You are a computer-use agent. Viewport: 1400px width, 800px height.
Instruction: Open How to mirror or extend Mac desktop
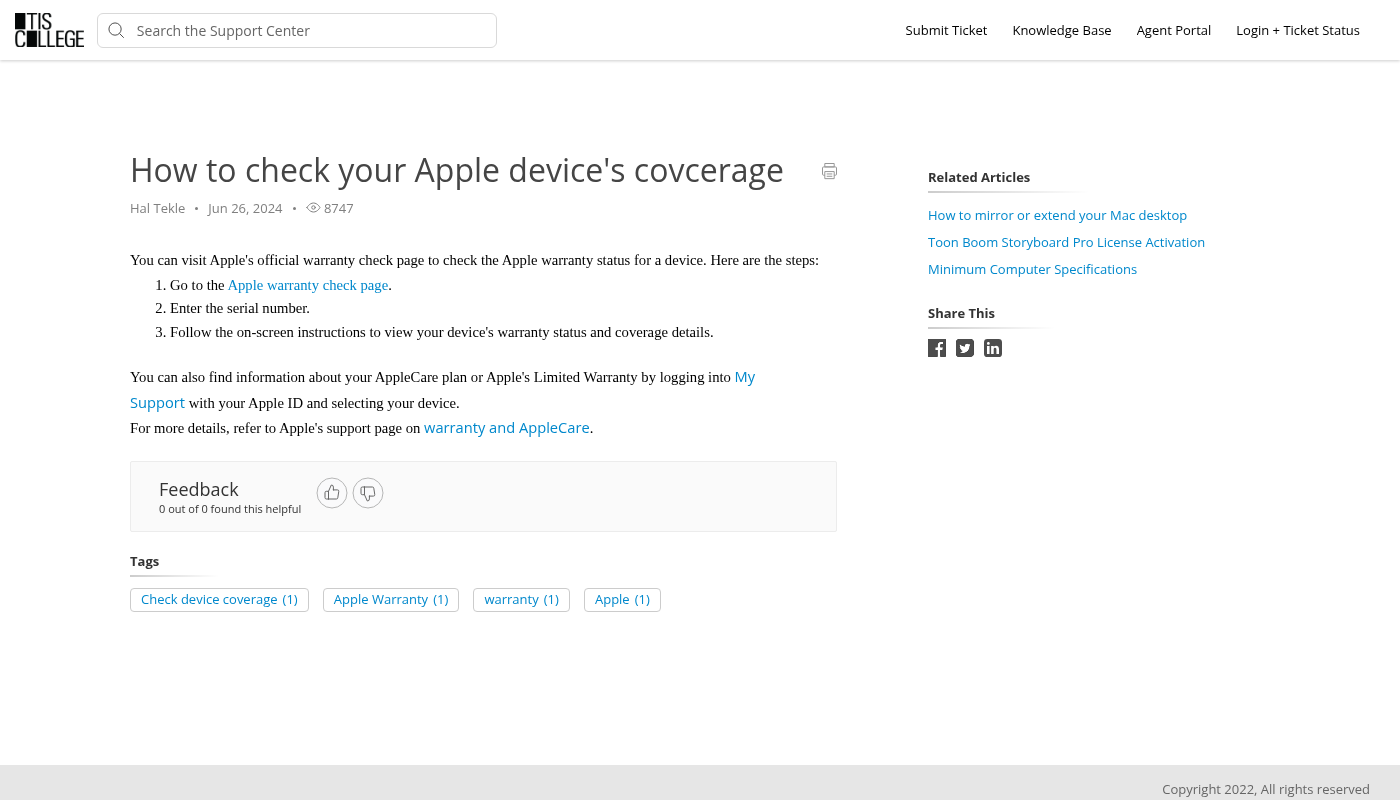tap(1057, 215)
